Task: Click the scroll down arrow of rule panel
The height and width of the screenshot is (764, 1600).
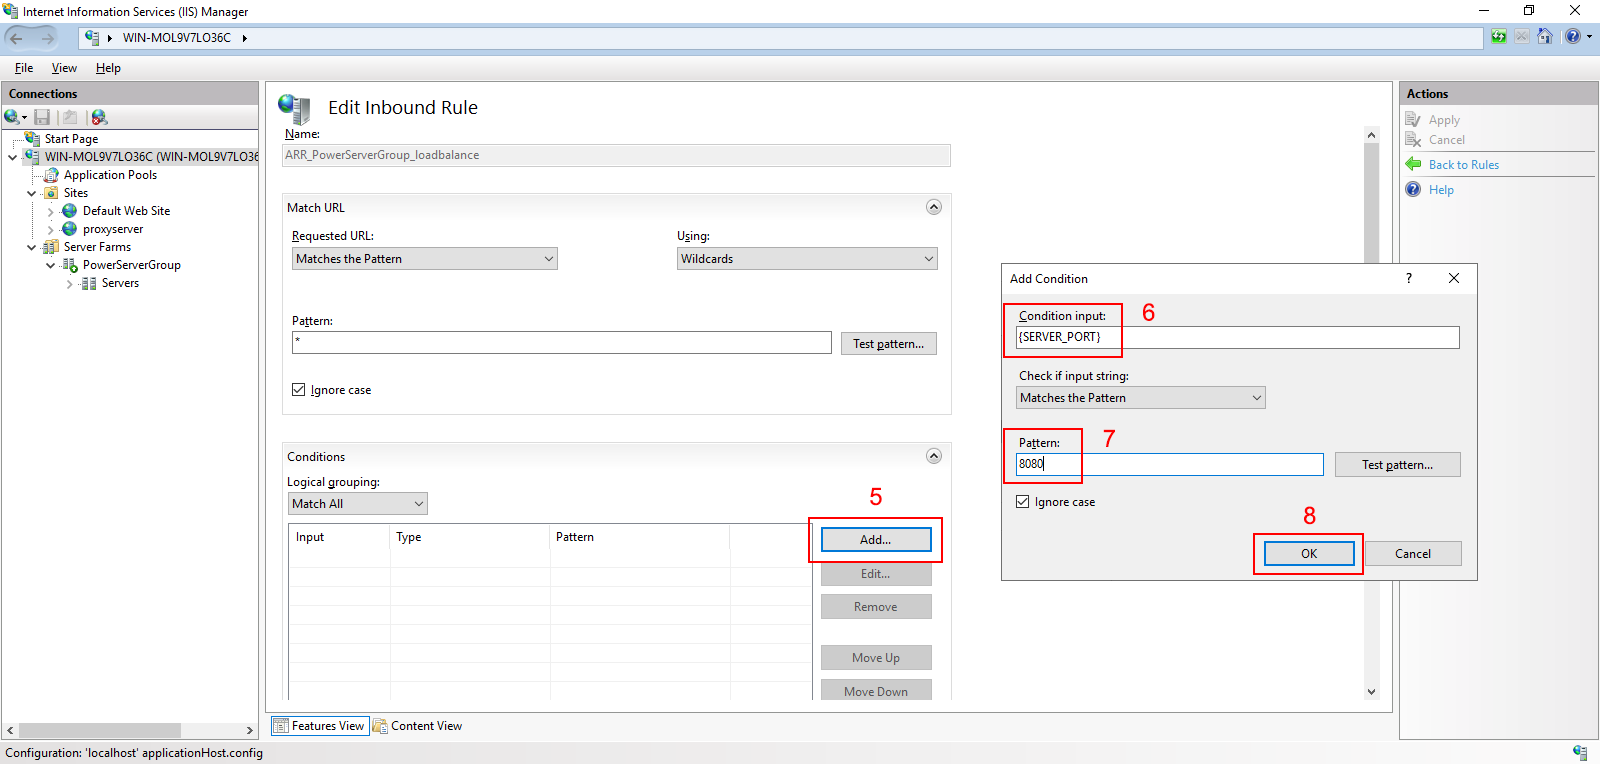Action: 1371,692
